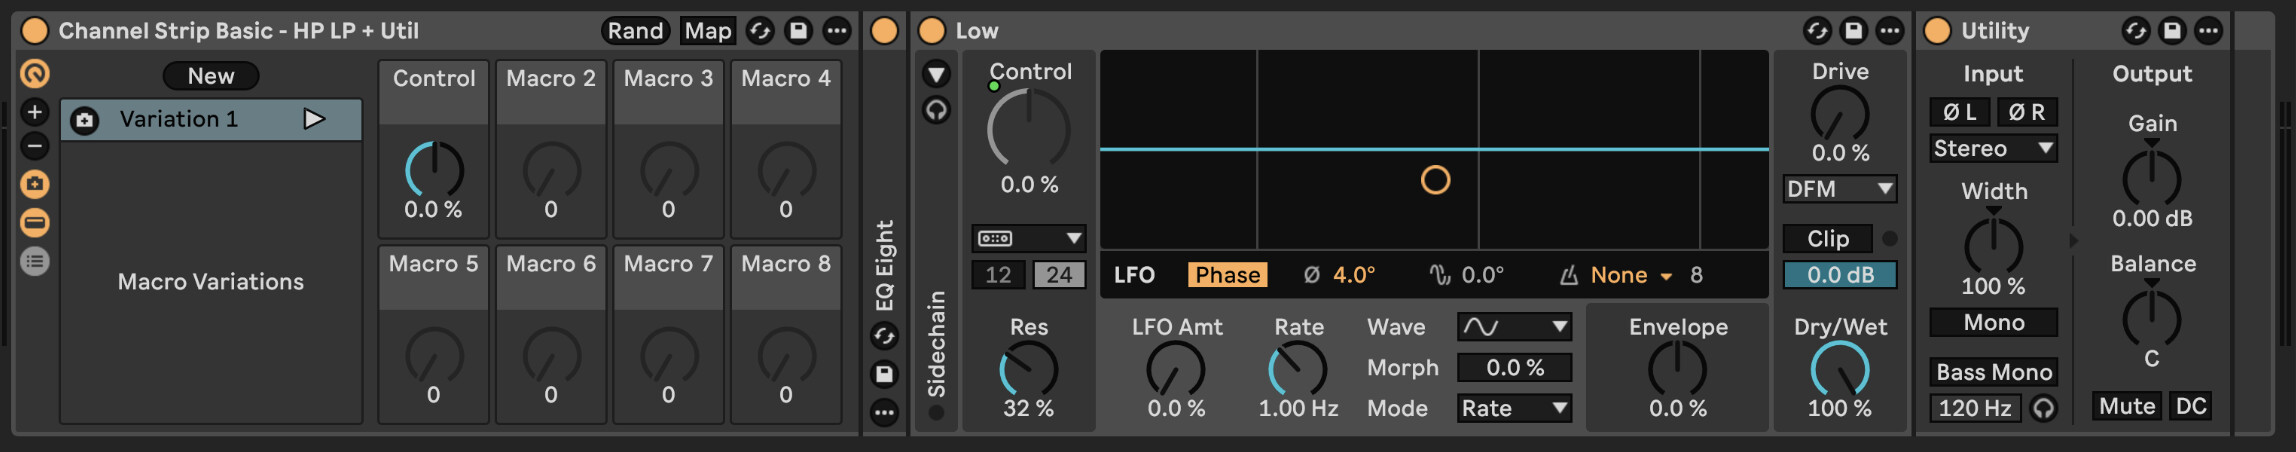This screenshot has height=452, width=2296.
Task: Open Map mode in rack header
Action: tap(708, 31)
